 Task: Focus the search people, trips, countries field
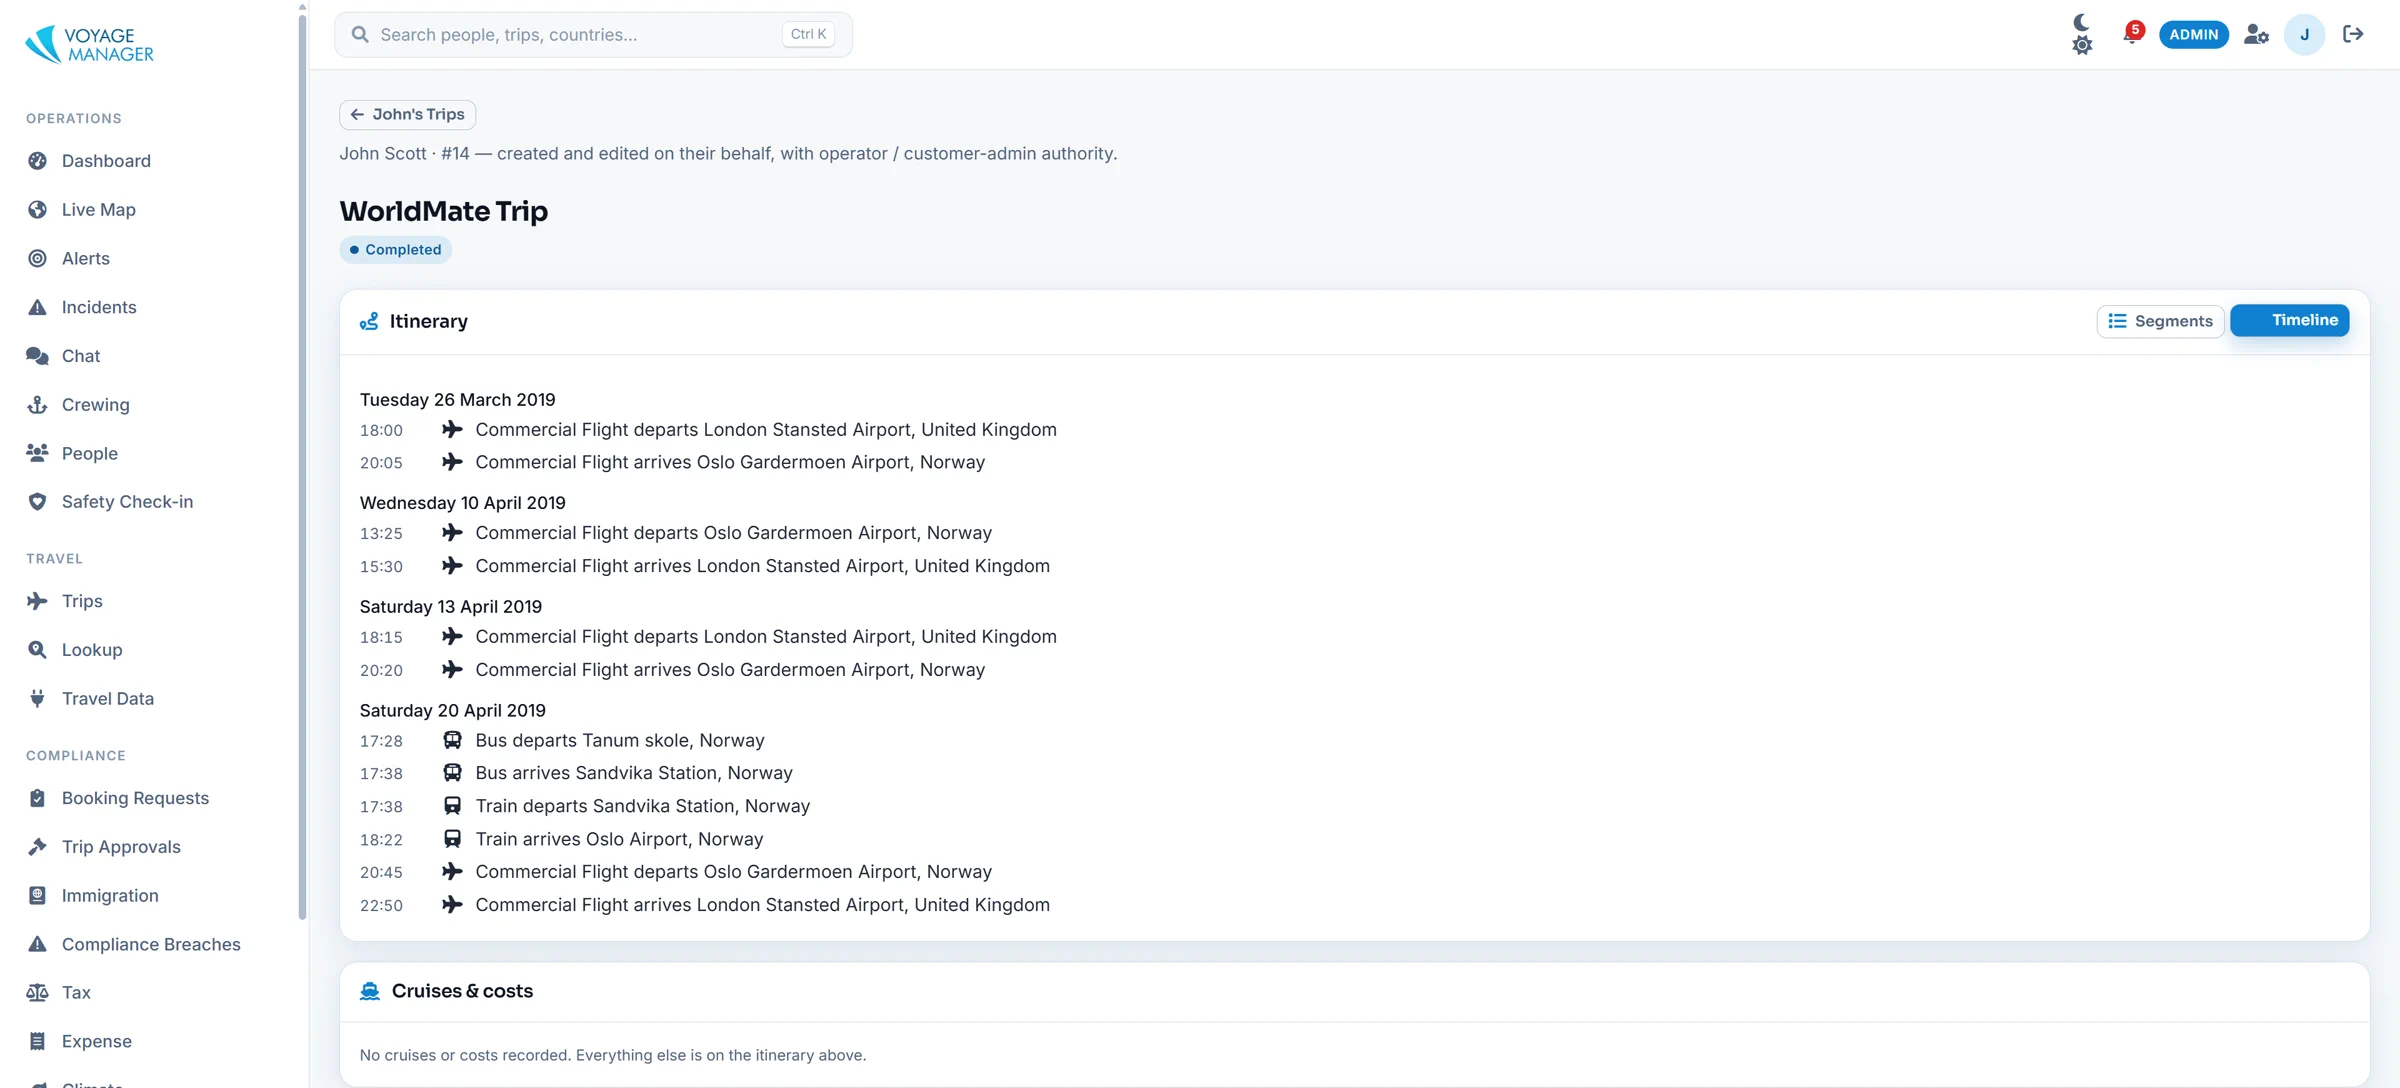(593, 35)
